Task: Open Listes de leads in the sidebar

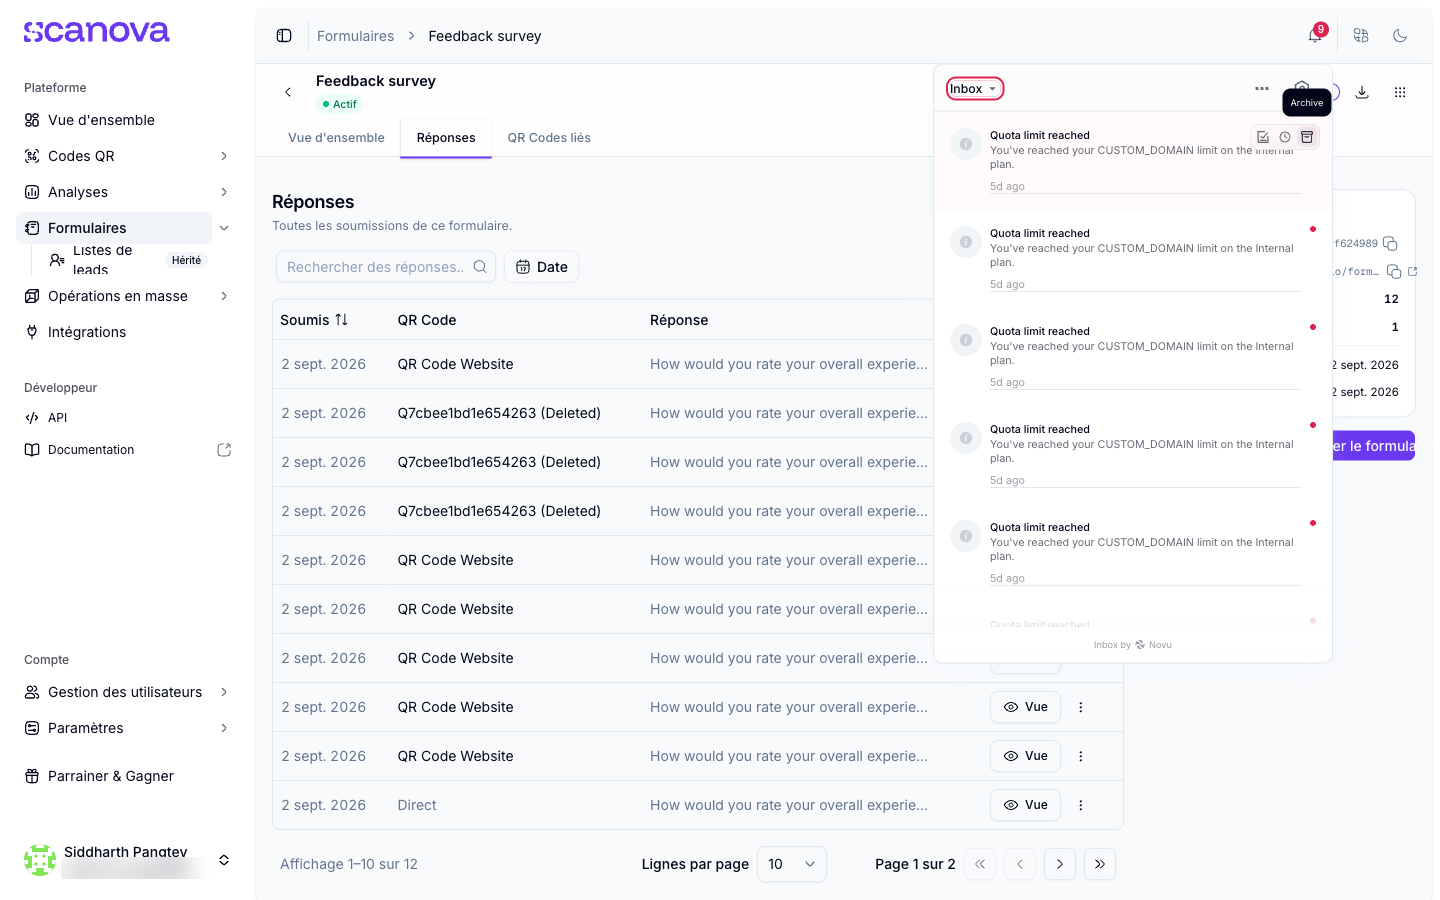Action: 126,260
